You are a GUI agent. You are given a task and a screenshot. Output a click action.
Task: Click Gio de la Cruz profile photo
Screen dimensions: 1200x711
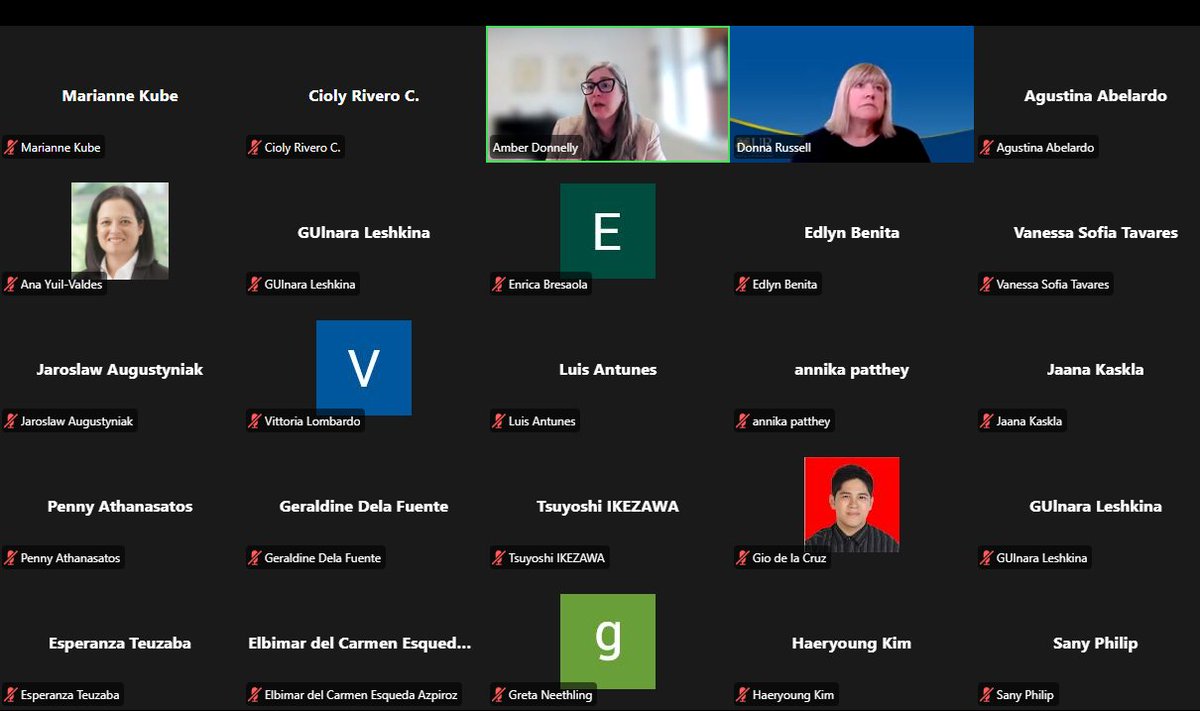tap(852, 504)
